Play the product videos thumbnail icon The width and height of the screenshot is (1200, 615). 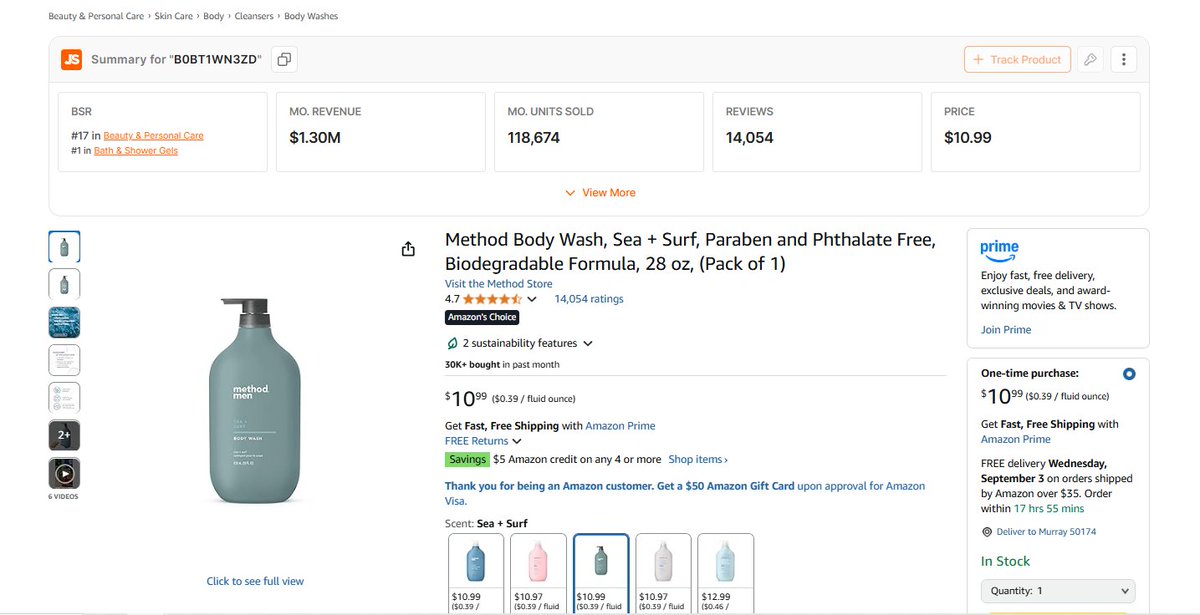[x=64, y=473]
